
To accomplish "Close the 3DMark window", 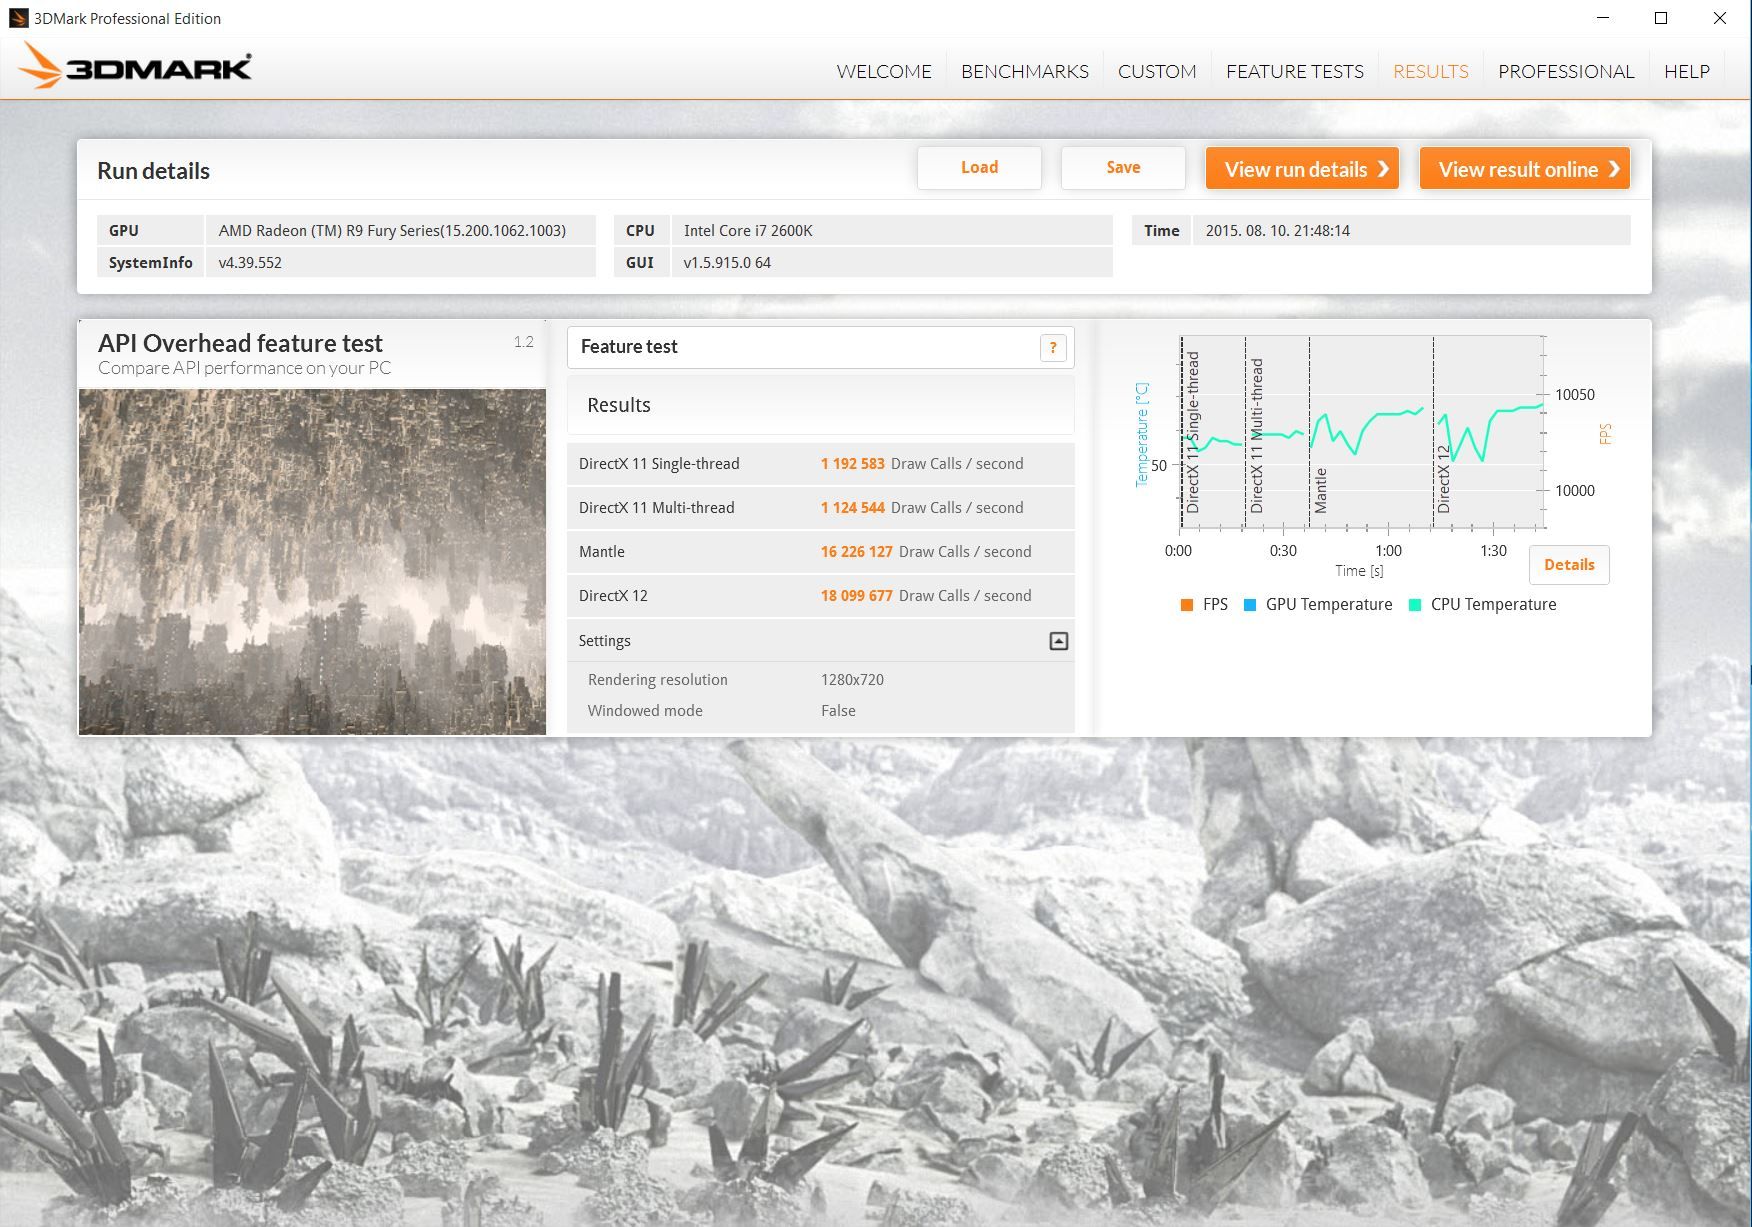I will click(1720, 18).
